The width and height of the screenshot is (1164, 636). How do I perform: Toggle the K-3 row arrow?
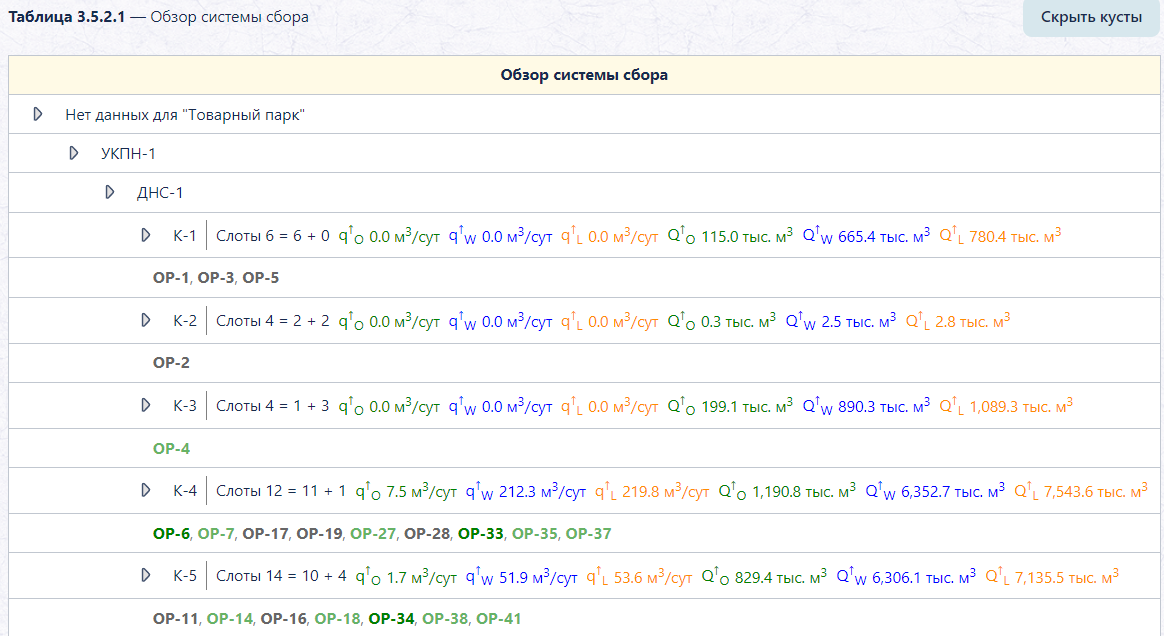point(146,405)
